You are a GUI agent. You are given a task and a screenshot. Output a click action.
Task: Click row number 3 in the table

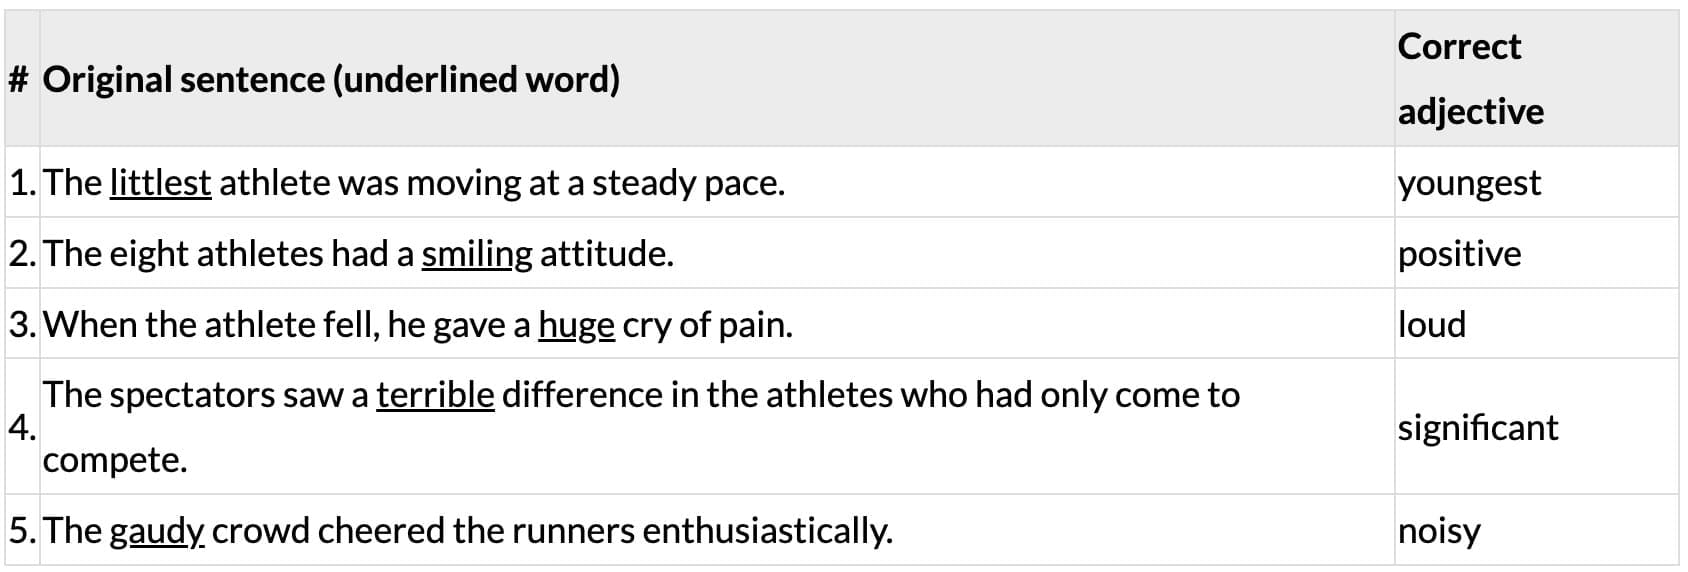pos(22,325)
